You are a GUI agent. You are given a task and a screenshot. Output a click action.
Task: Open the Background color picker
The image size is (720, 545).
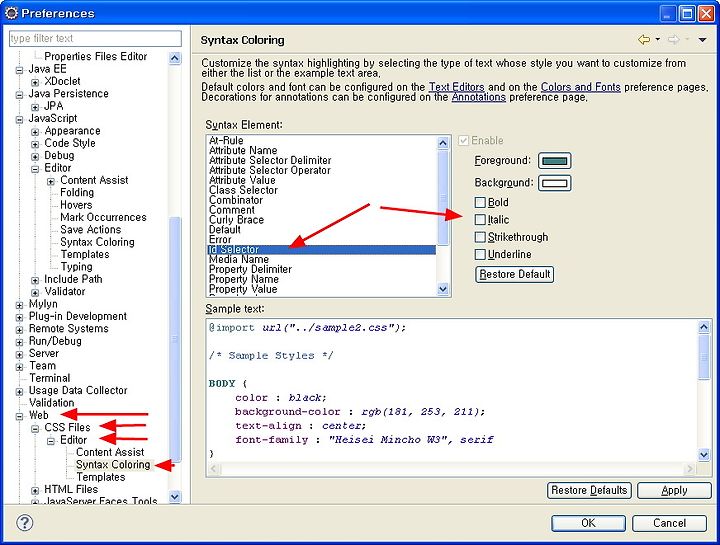coord(555,183)
